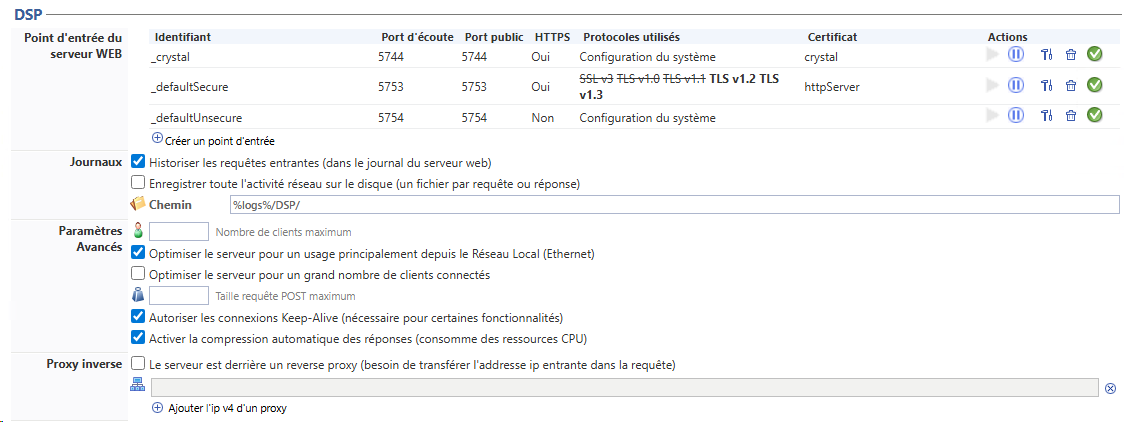Disable 'Historiser les requêtes entrantes' checkbox
The height and width of the screenshot is (422, 1124).
tap(139, 162)
